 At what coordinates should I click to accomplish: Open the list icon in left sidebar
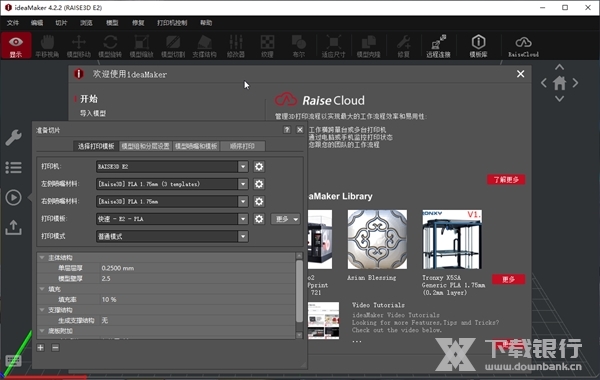(13, 167)
